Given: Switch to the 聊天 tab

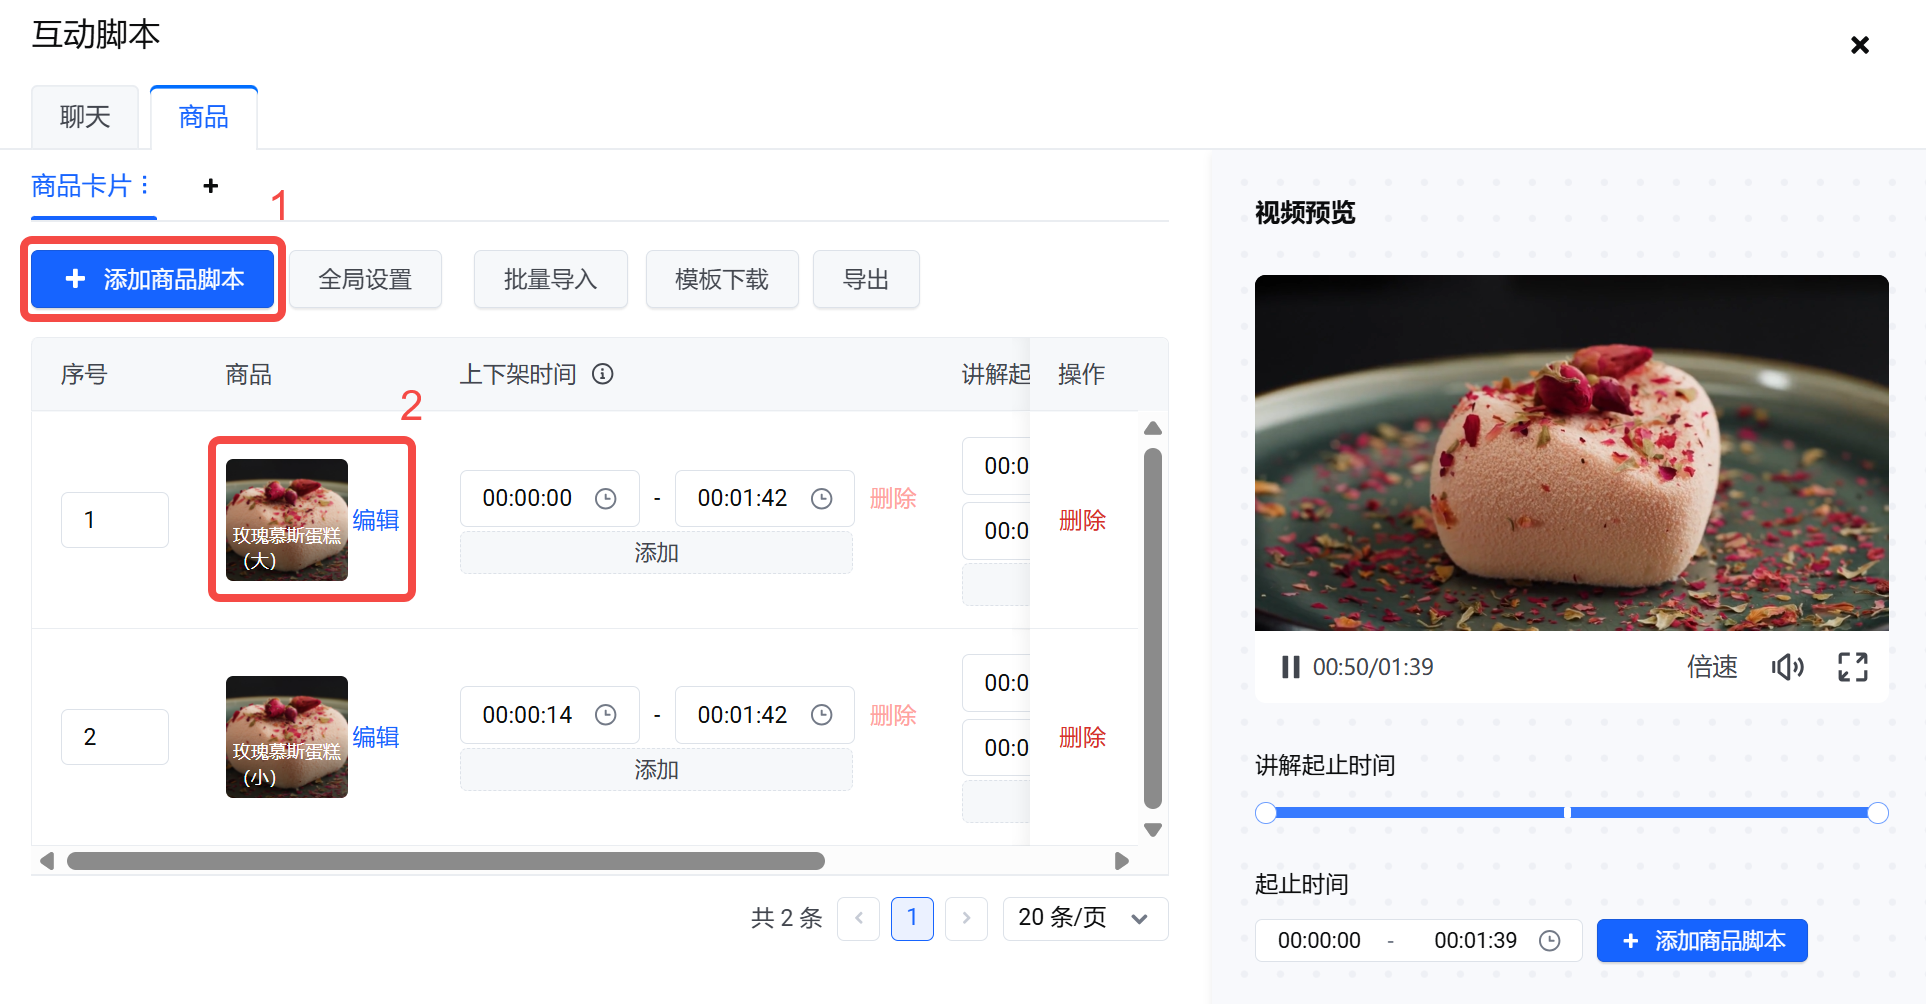Looking at the screenshot, I should 85,117.
